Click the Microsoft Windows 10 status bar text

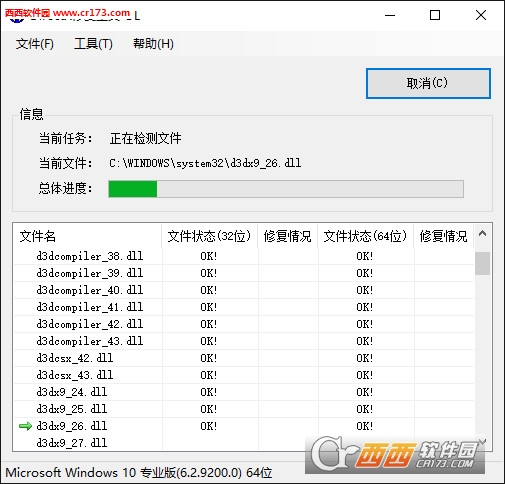pos(139,473)
